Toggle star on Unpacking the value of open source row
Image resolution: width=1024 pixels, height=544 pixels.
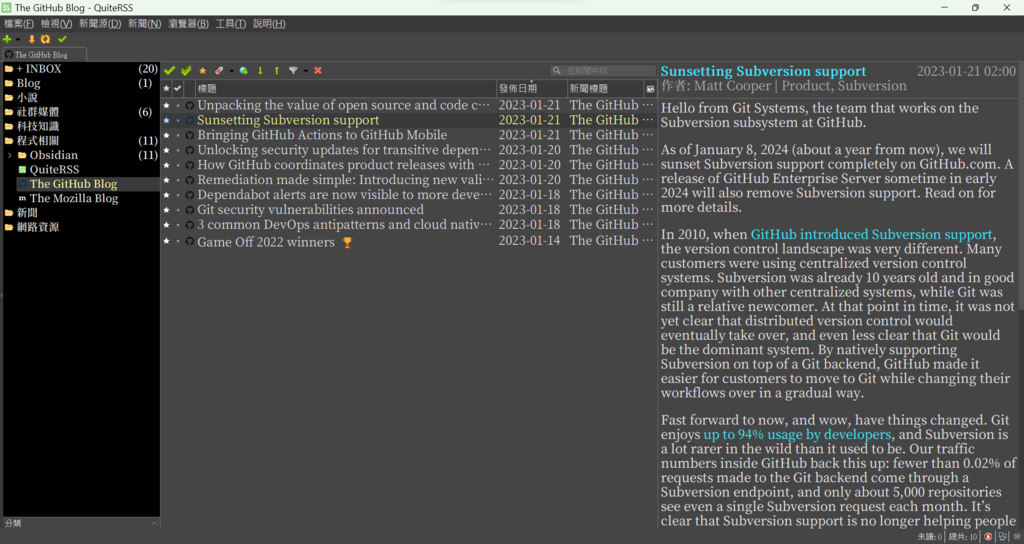pyautogui.click(x=166, y=105)
